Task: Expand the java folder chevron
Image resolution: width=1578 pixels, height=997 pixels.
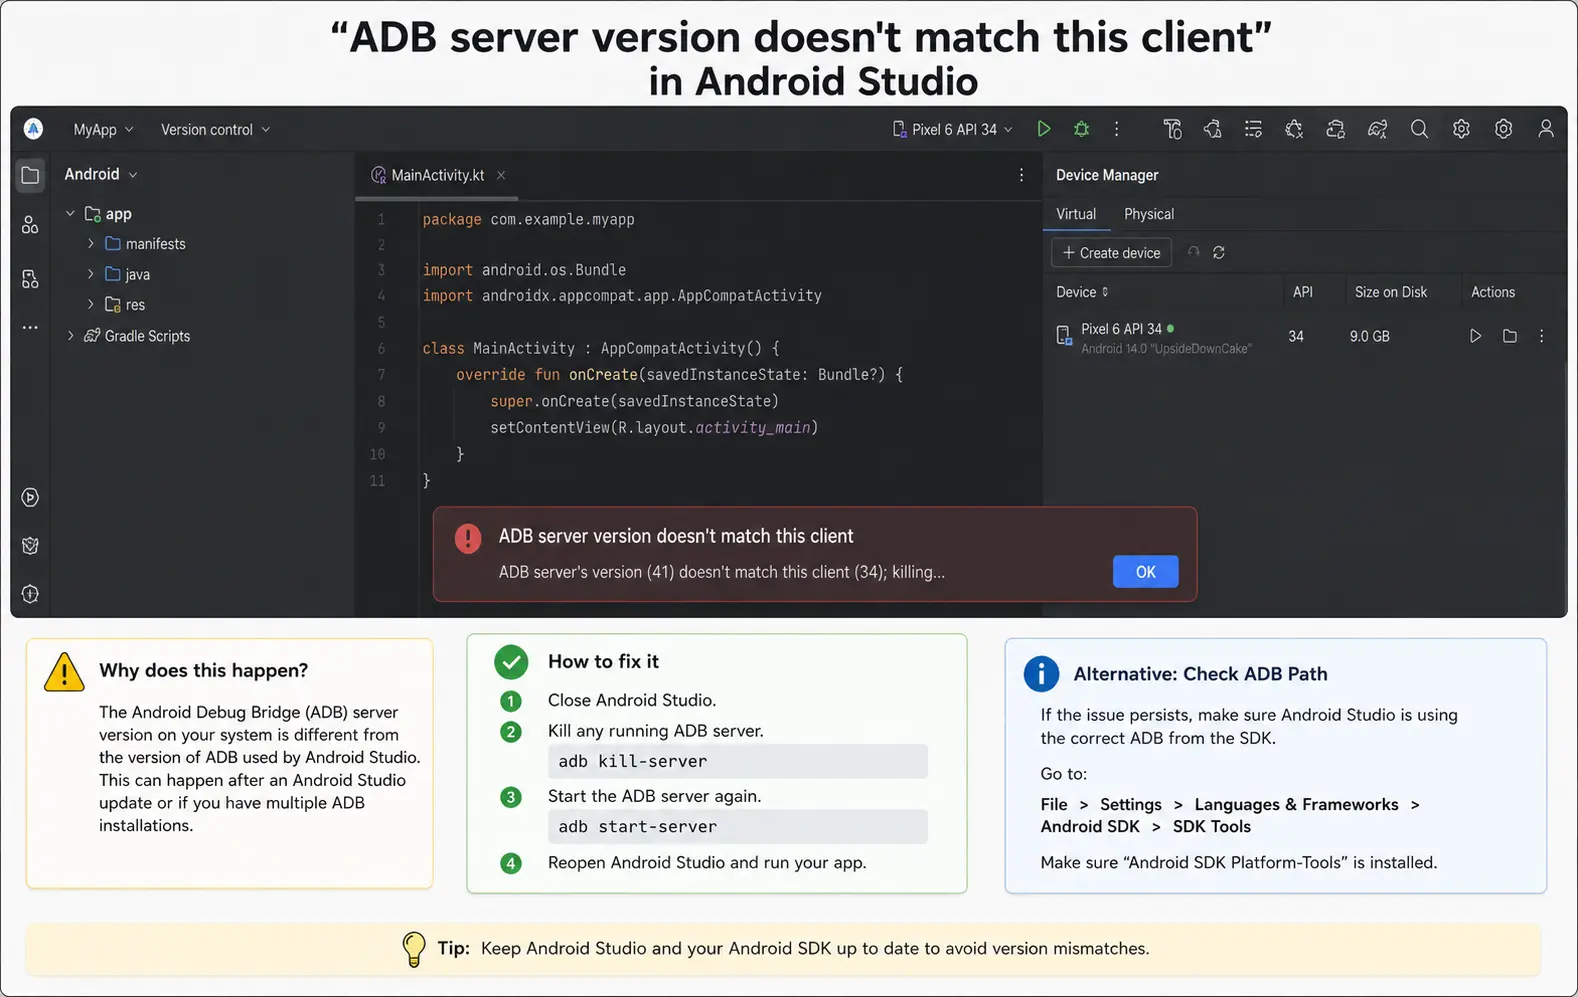Action: point(90,274)
